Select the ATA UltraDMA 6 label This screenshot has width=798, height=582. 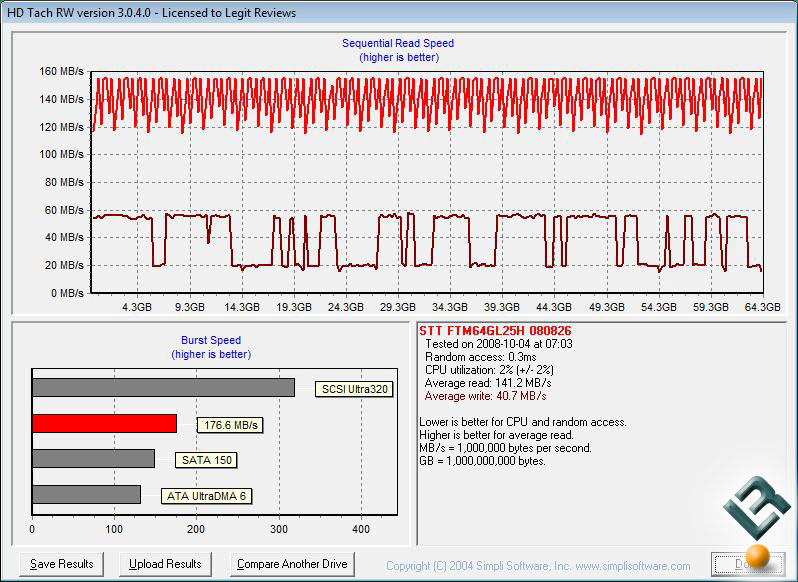tap(205, 496)
